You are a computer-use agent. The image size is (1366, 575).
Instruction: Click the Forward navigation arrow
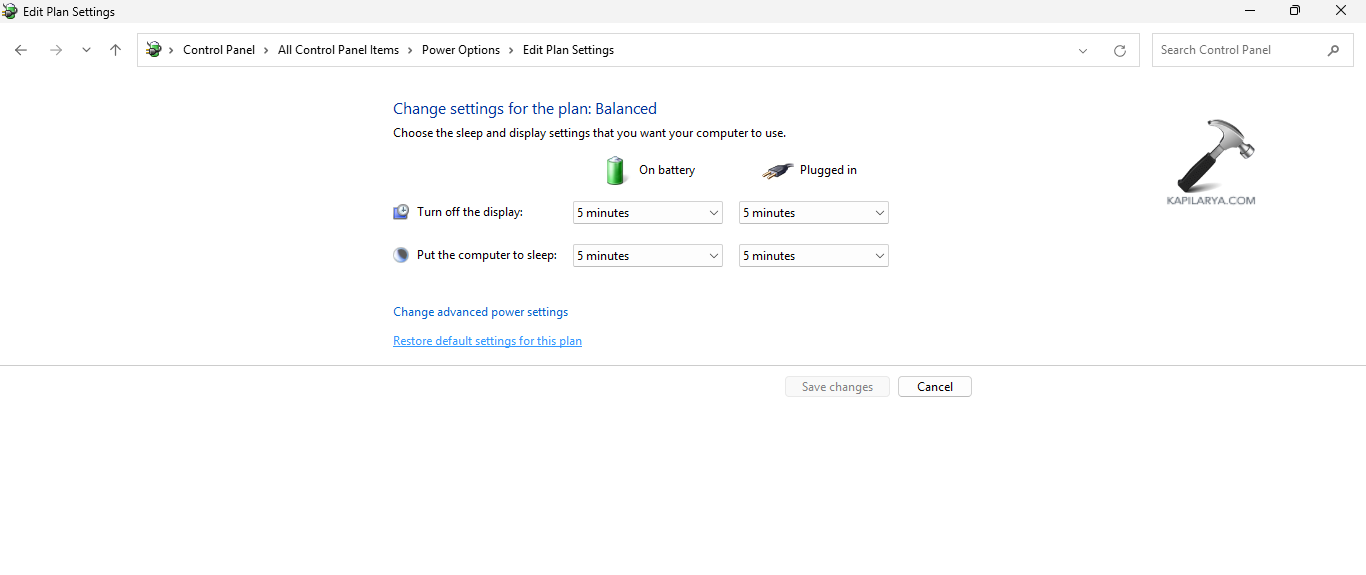(56, 50)
